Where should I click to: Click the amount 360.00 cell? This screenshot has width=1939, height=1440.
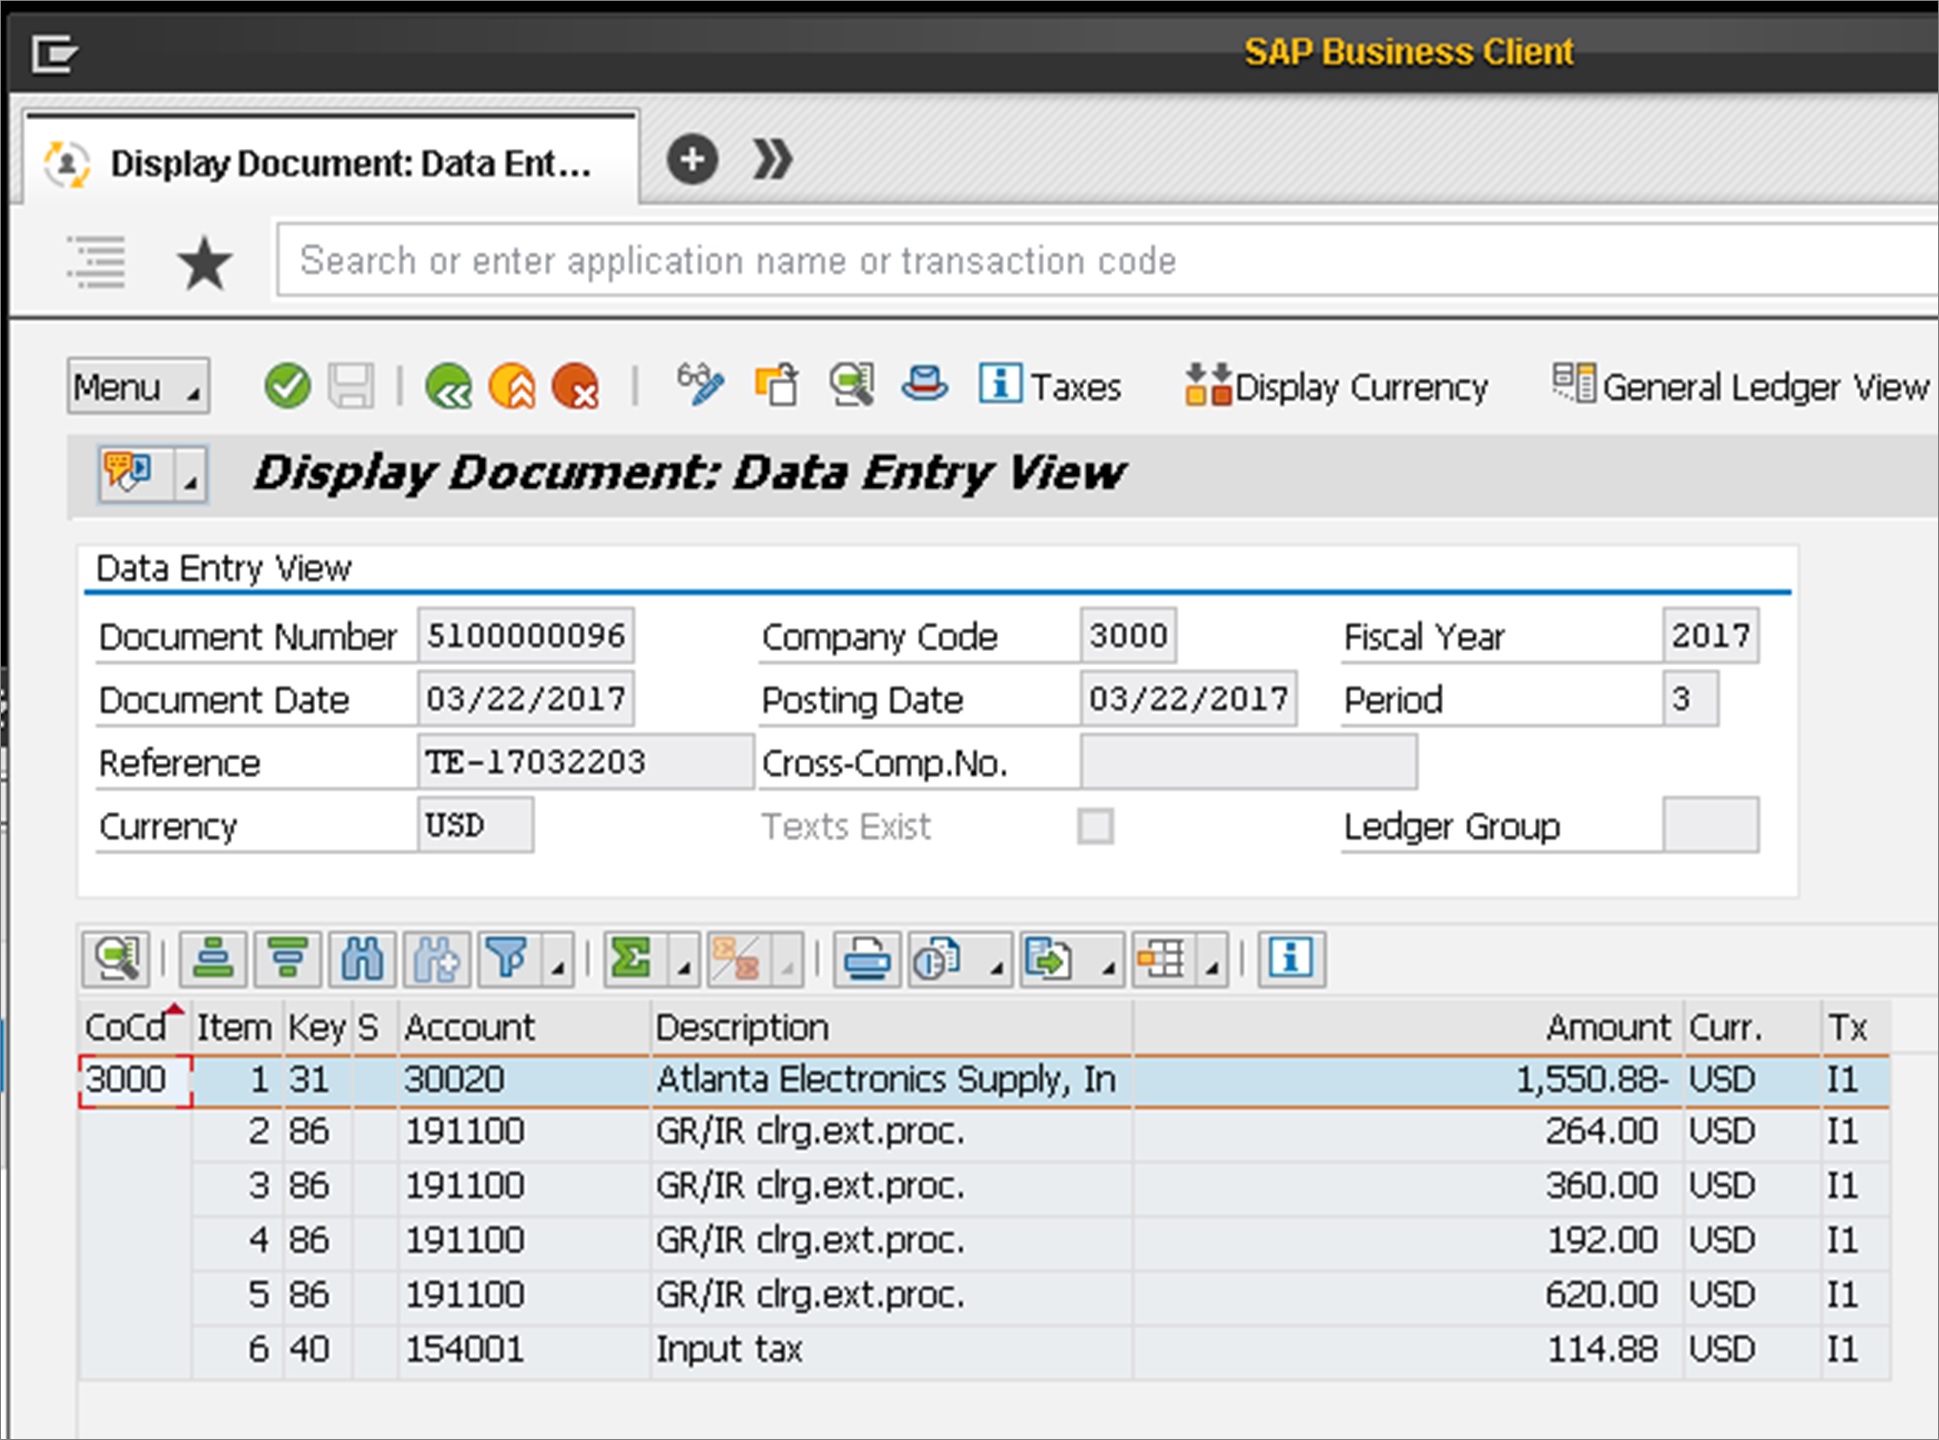1407,1186
